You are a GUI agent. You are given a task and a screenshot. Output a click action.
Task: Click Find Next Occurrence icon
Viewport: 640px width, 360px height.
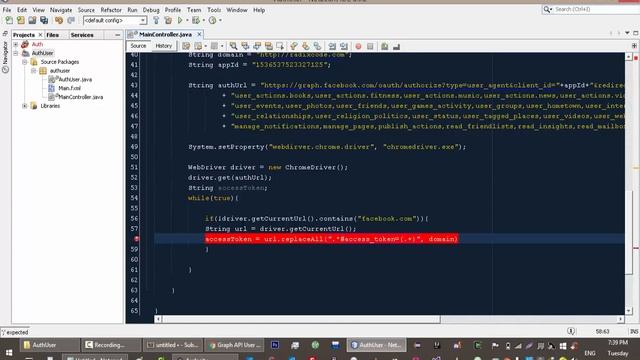point(257,46)
